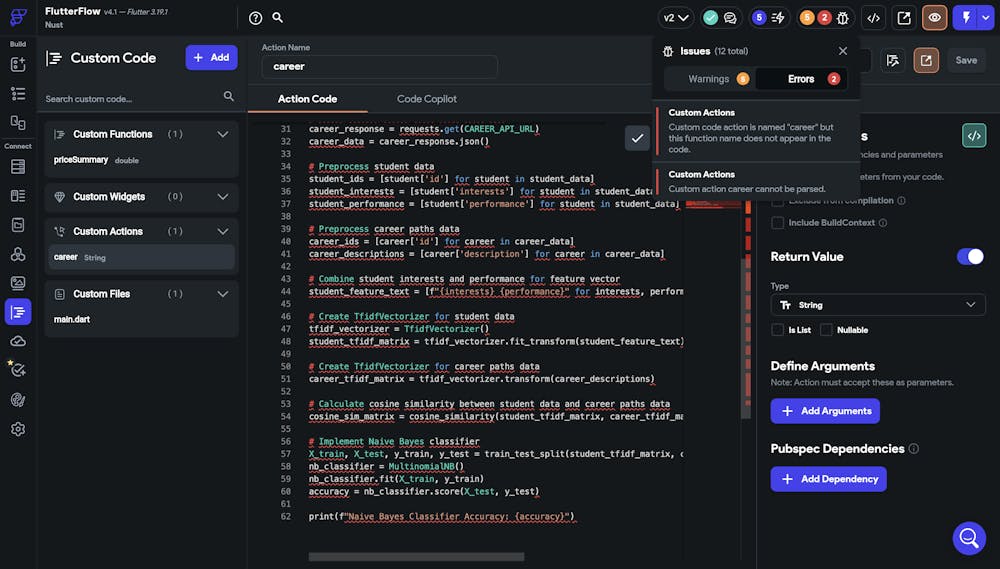Select the Warnings tab in Issues

point(709,79)
